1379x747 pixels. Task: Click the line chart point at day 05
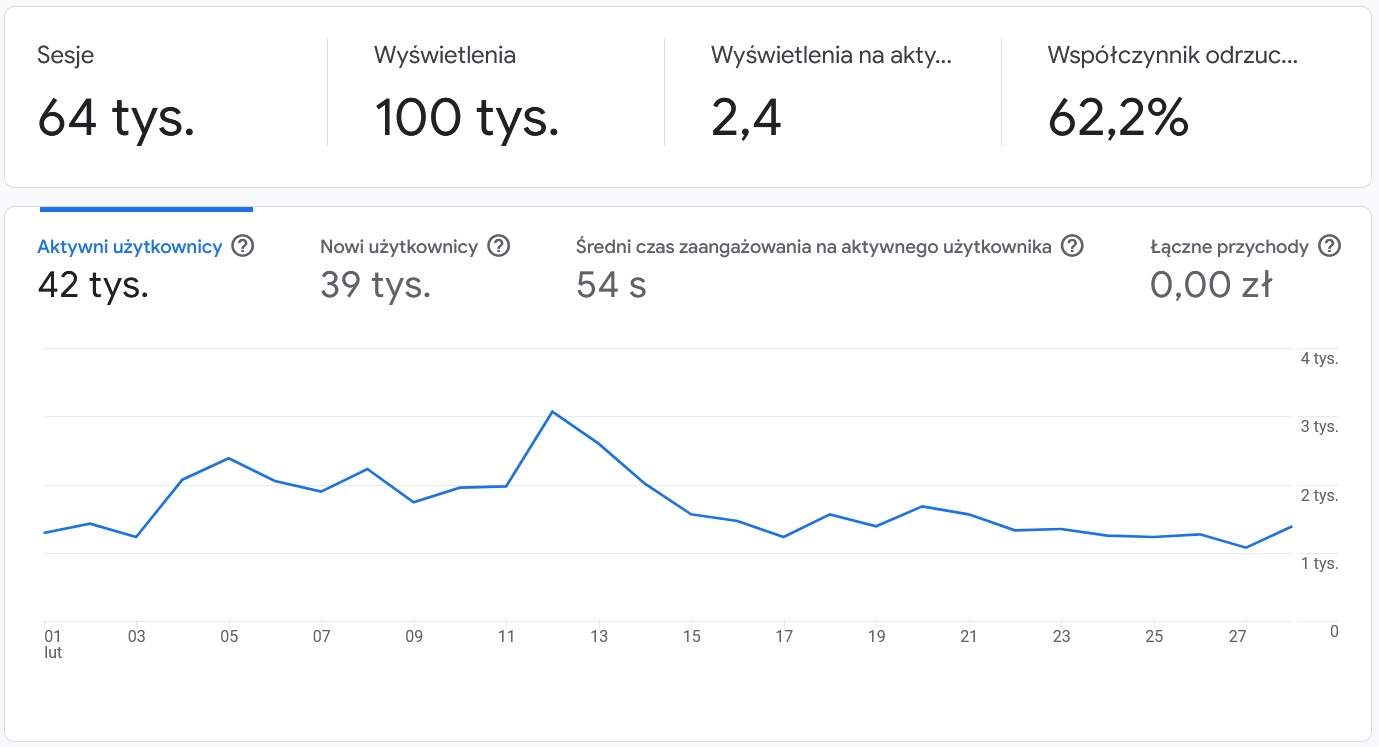coord(229,458)
